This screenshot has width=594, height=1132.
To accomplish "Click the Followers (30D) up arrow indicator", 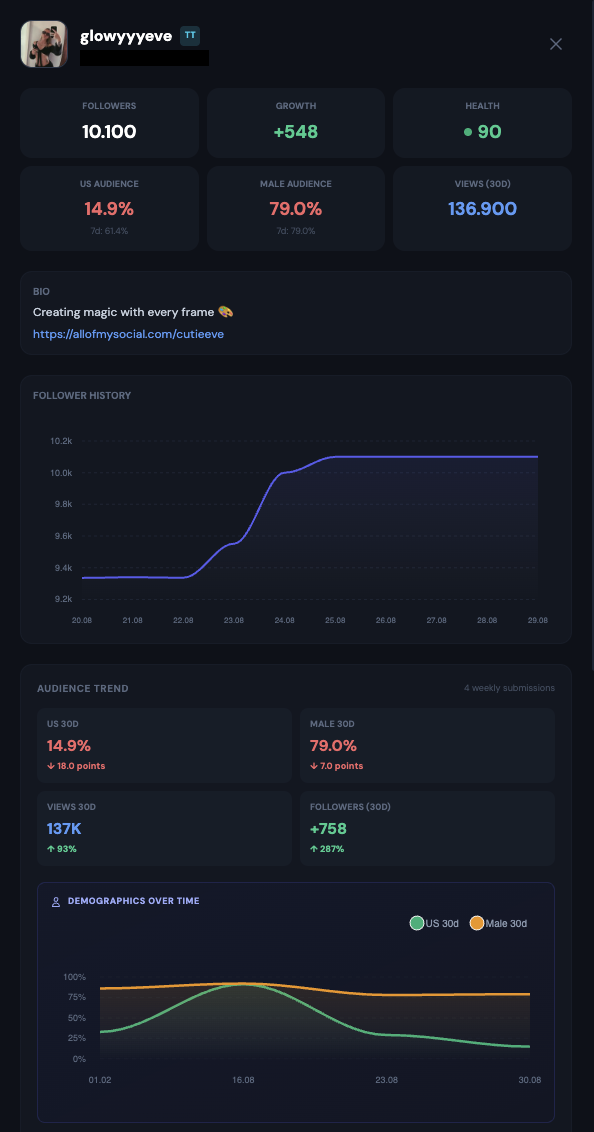I will click(x=313, y=849).
